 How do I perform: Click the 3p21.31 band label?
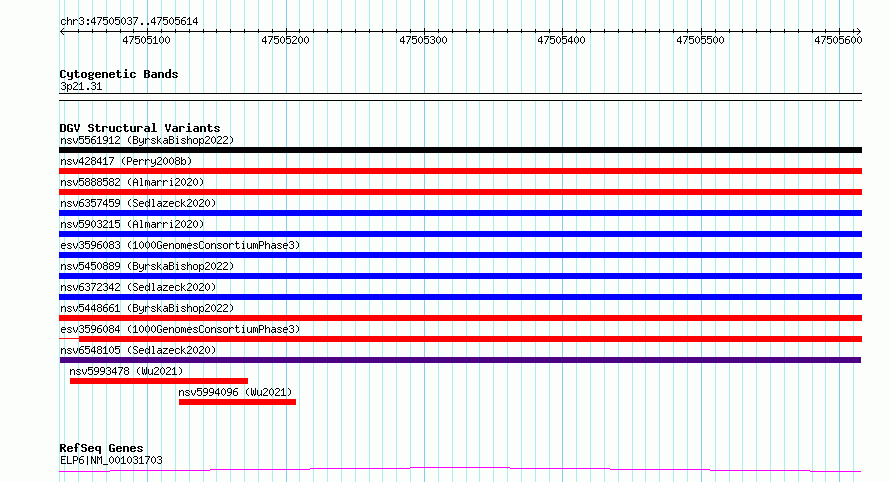pos(81,87)
